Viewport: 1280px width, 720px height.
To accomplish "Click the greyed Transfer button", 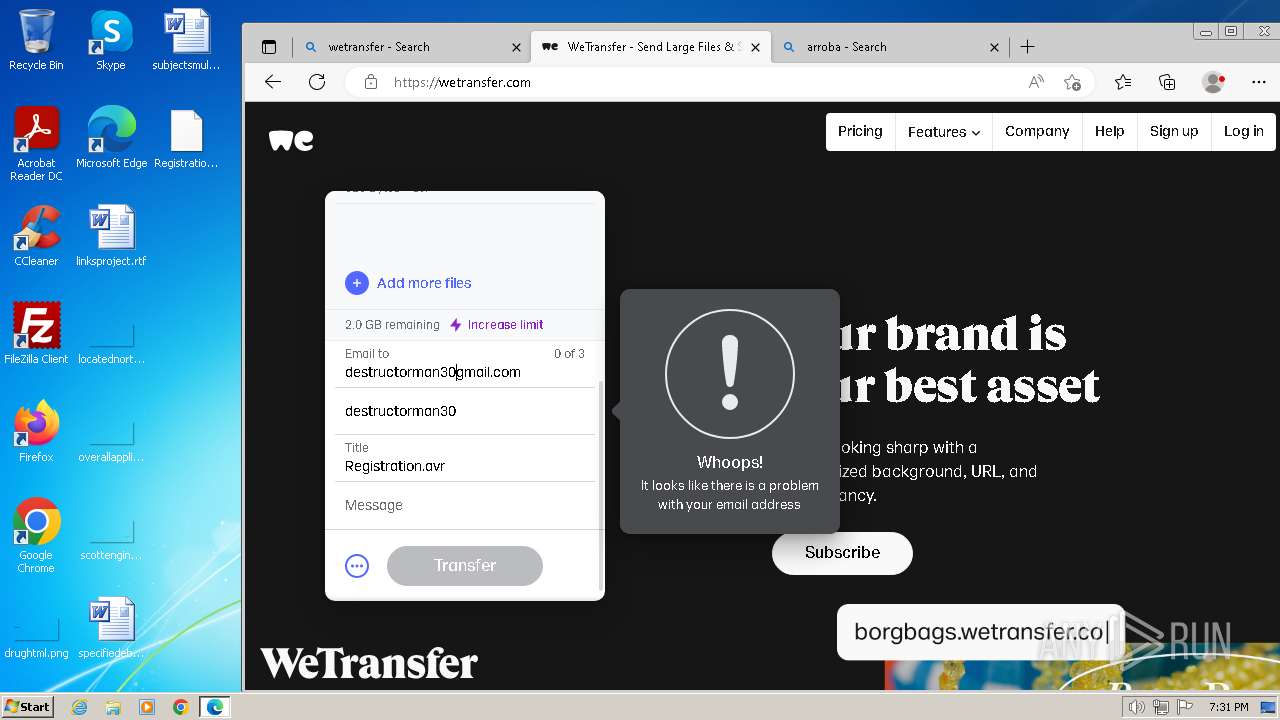I will [x=465, y=566].
